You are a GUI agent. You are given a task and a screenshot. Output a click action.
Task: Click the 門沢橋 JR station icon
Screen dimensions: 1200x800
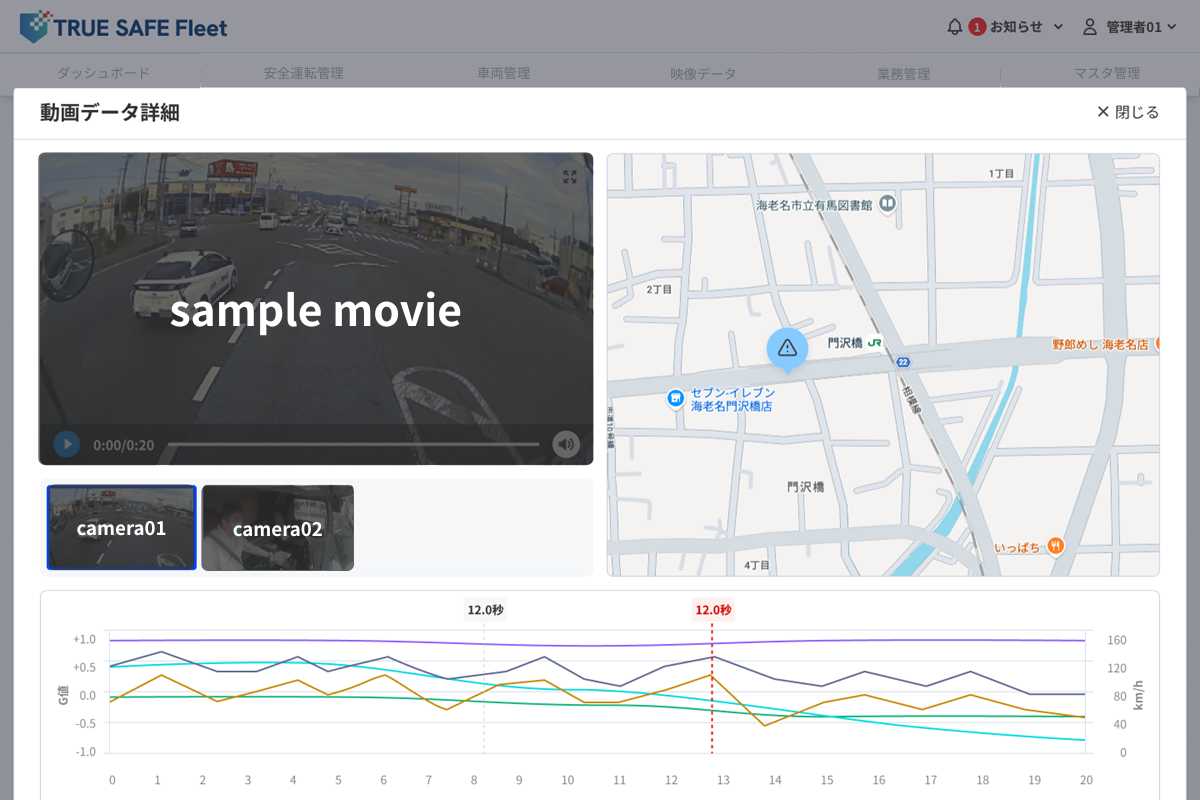[875, 342]
